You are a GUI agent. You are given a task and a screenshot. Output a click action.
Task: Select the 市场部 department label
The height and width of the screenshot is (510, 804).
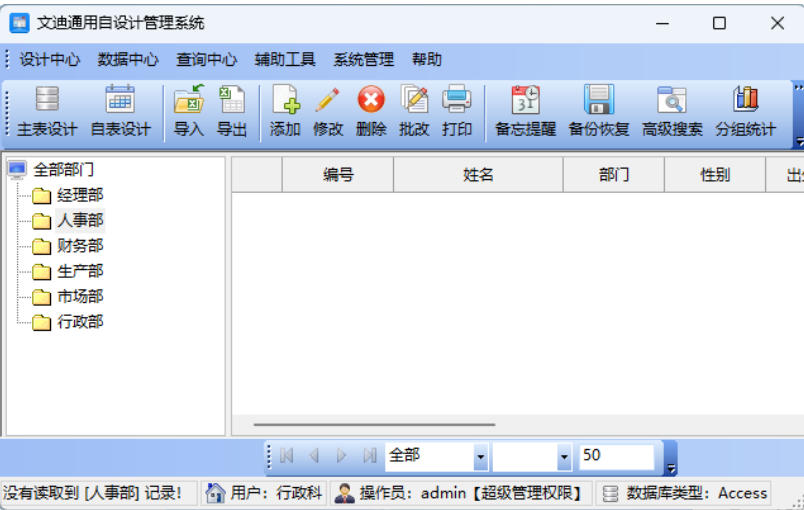[81, 296]
